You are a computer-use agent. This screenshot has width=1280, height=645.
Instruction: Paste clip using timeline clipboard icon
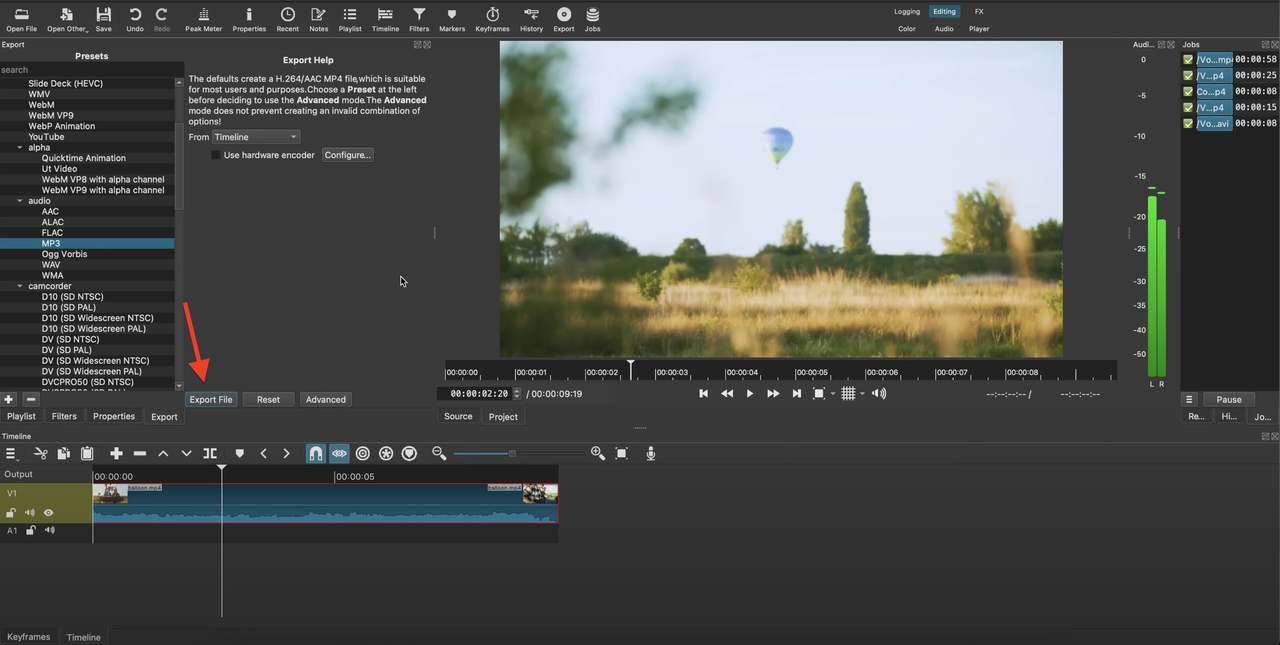87,454
